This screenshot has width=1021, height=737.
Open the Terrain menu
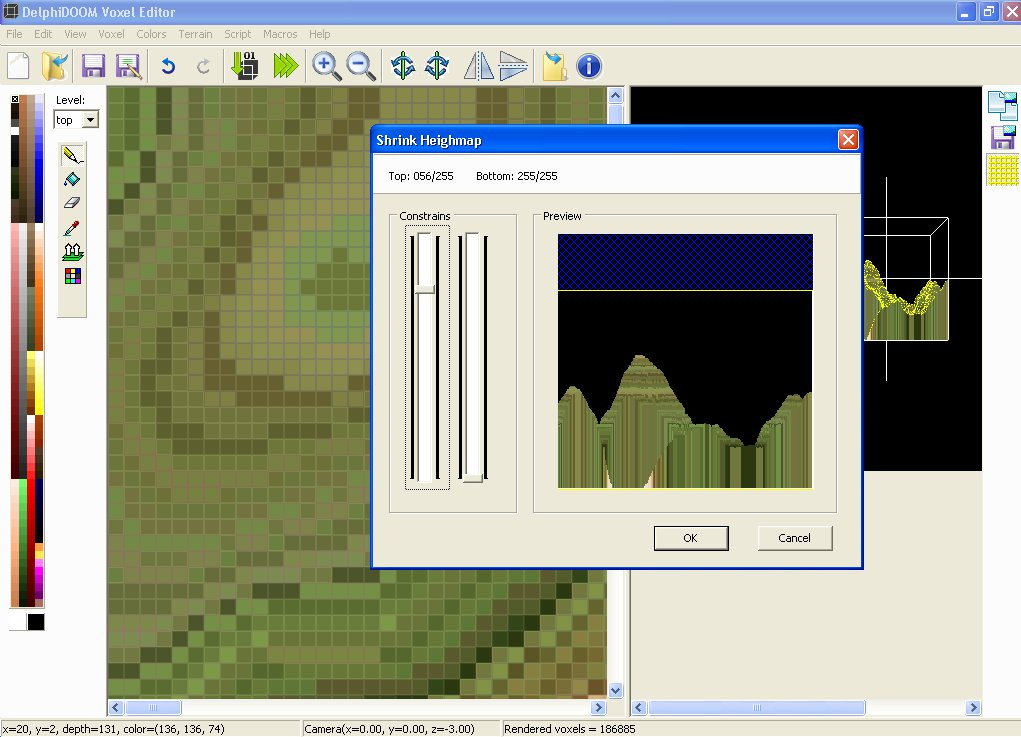(x=195, y=33)
